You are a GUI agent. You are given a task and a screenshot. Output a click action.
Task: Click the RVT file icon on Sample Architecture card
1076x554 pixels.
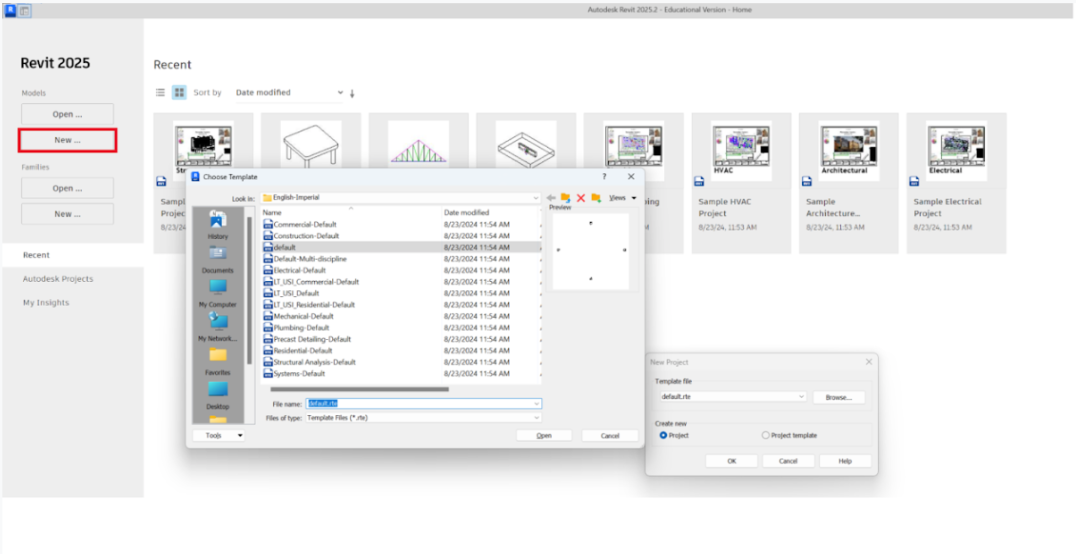[807, 181]
